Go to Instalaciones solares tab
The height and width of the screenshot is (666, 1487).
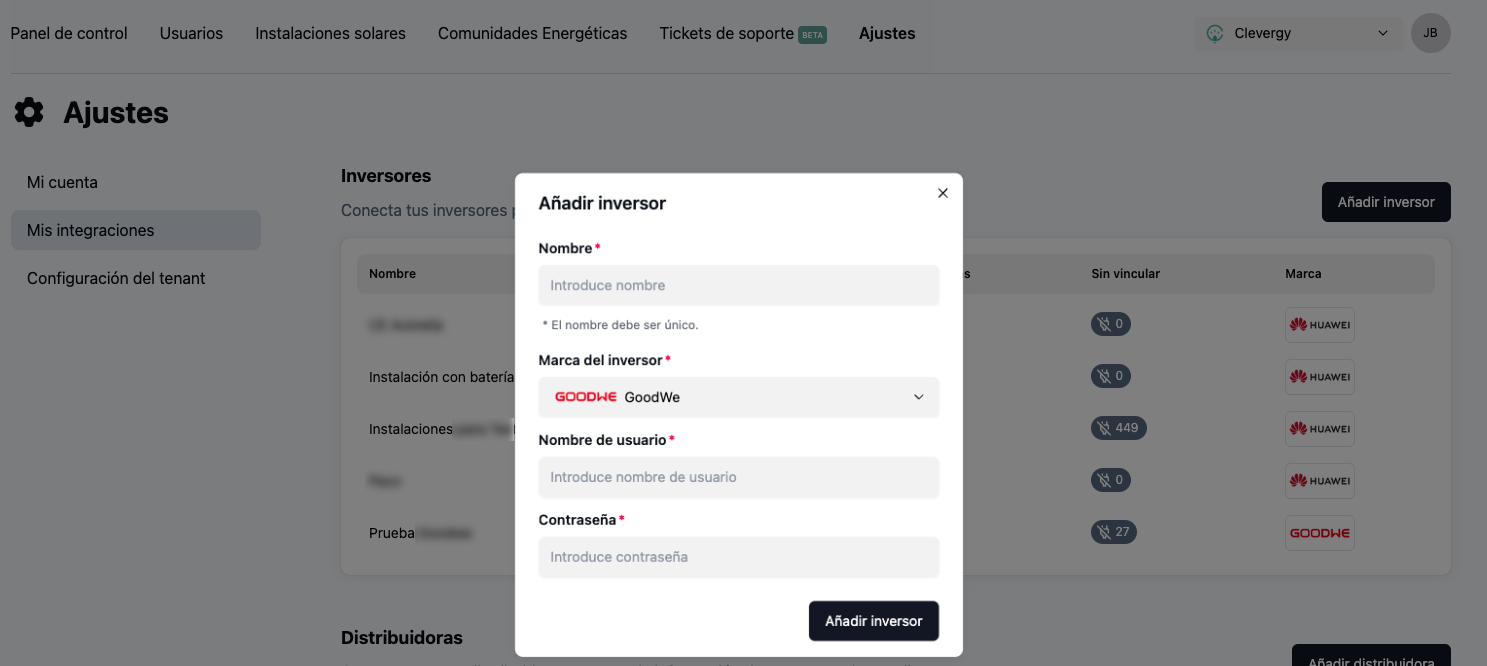pos(330,33)
